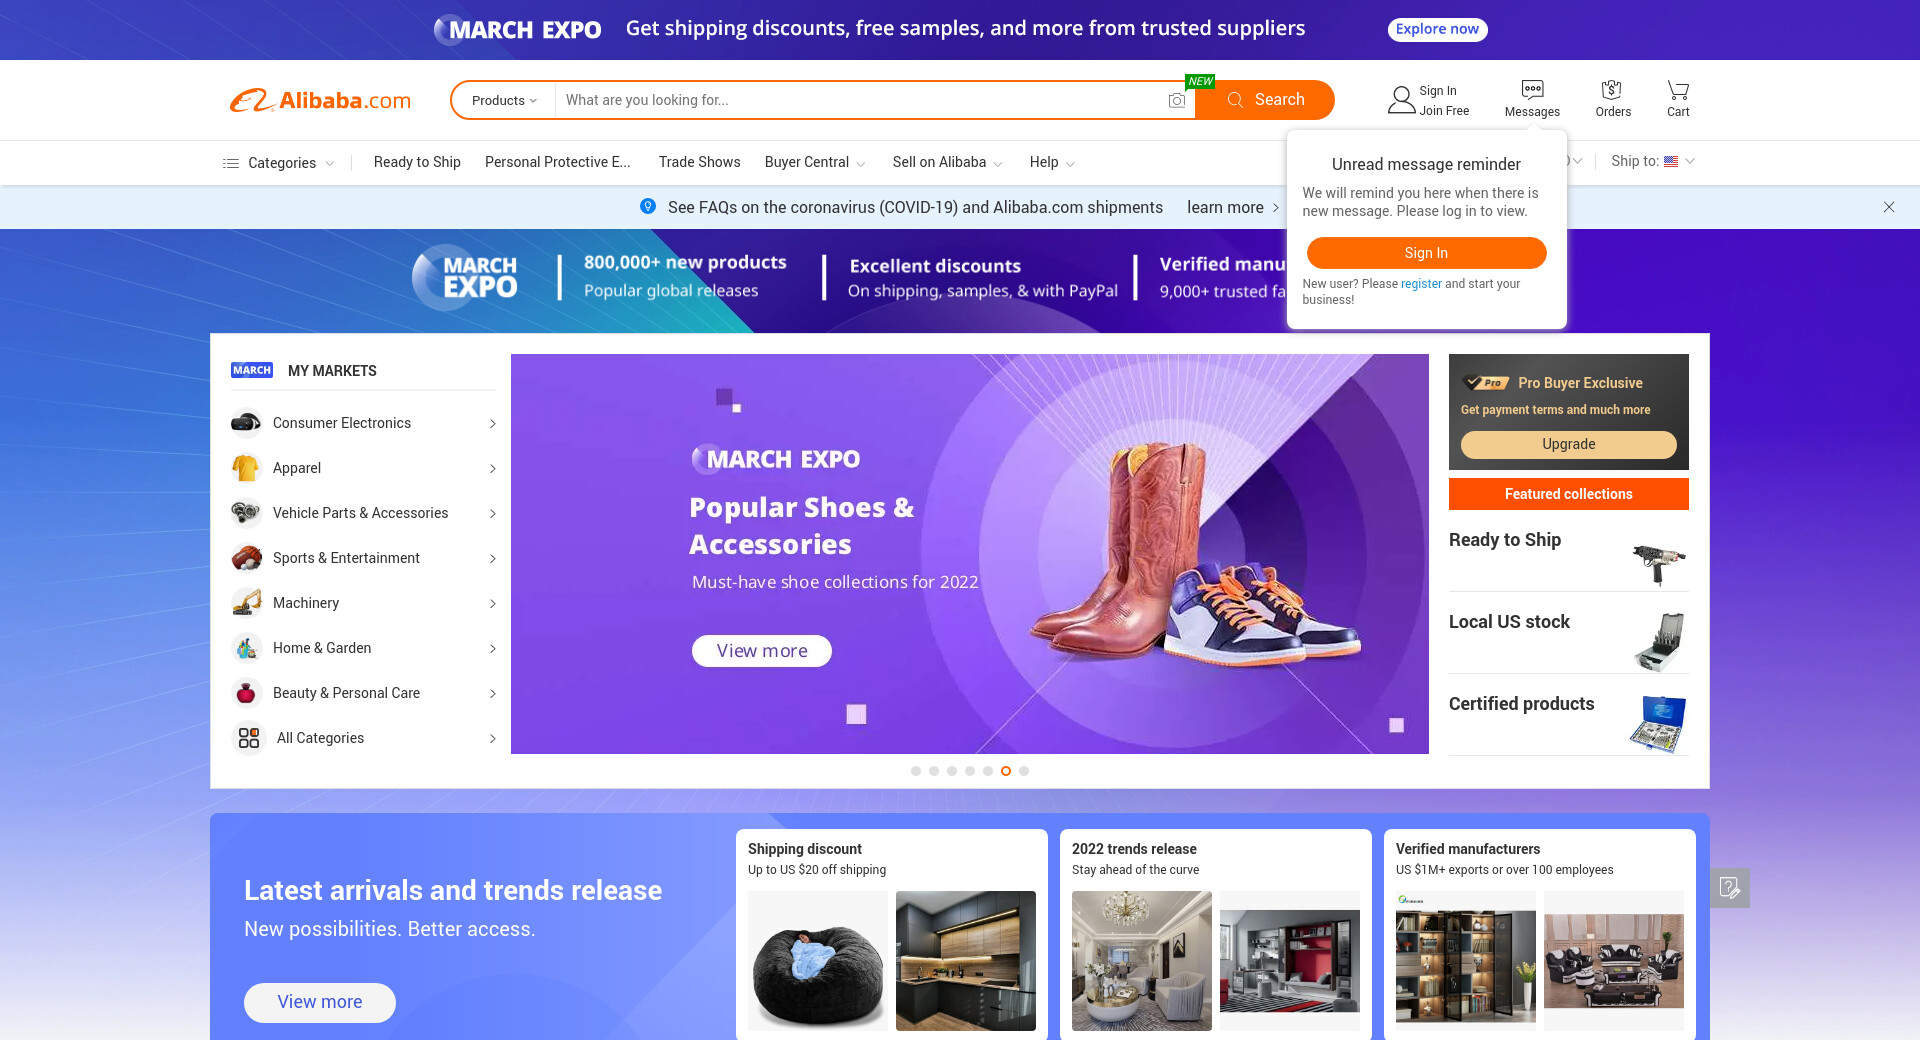1920x1040 pixels.
Task: Click learn more about COVID-19 shipments
Action: coord(1225,207)
